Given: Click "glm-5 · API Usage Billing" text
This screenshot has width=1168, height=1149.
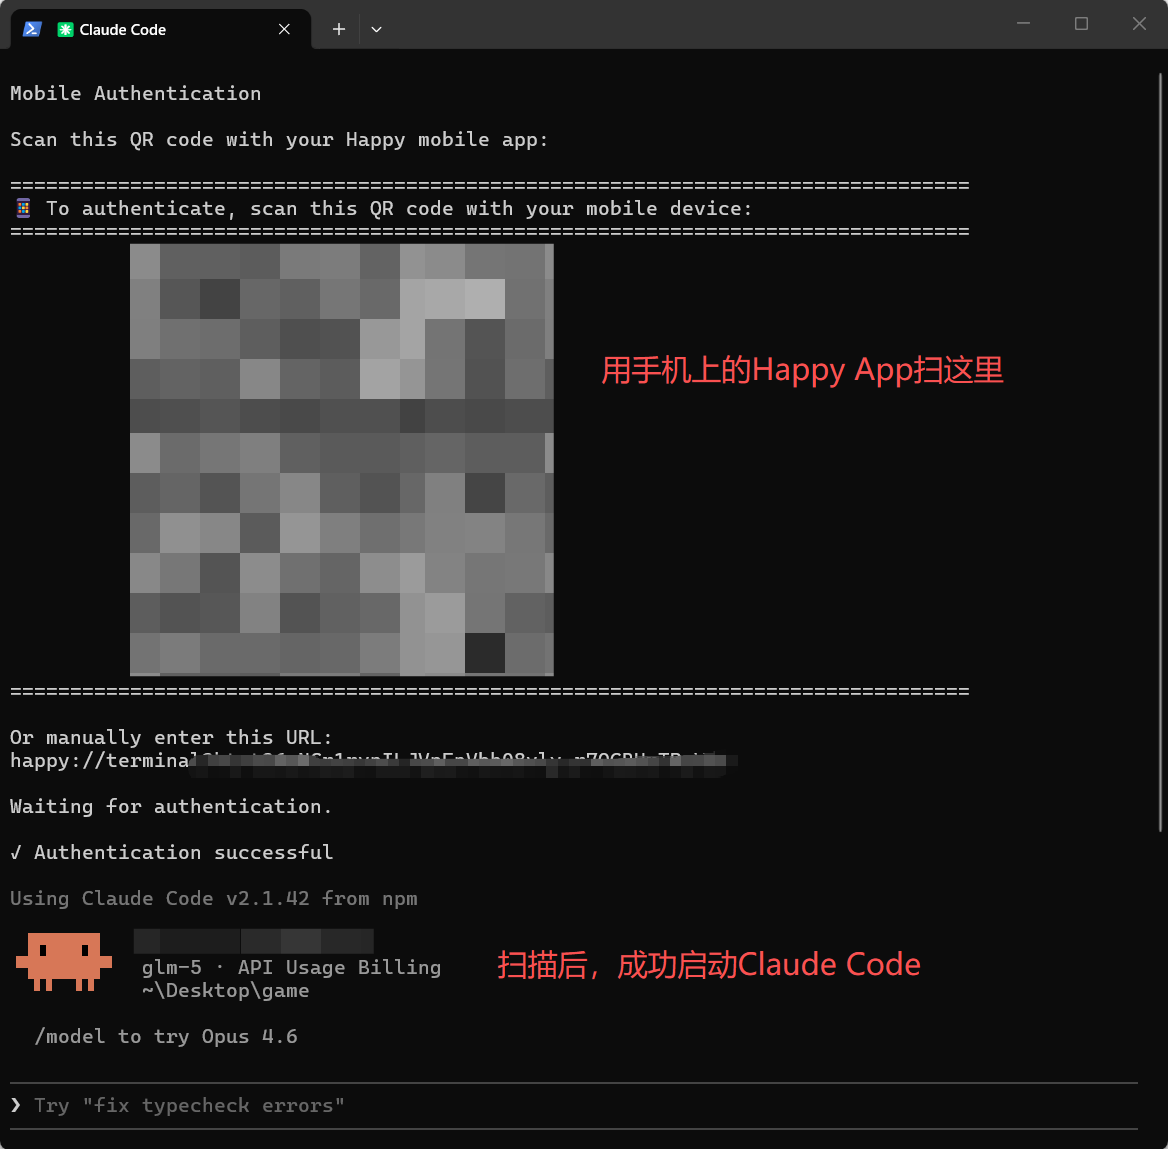Looking at the screenshot, I should pyautogui.click(x=291, y=967).
